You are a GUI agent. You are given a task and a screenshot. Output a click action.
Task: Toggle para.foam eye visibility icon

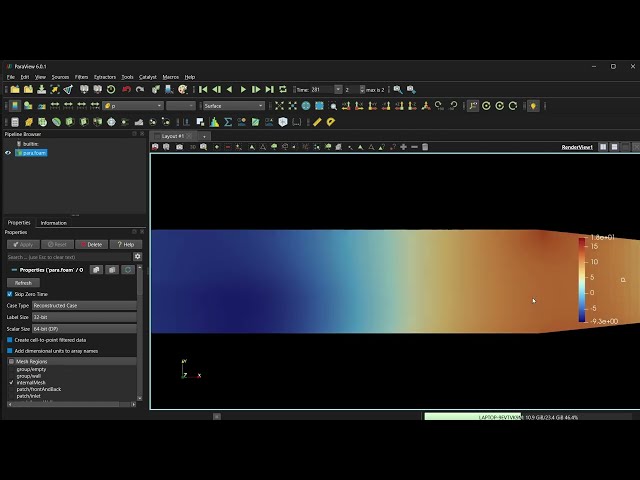8,153
